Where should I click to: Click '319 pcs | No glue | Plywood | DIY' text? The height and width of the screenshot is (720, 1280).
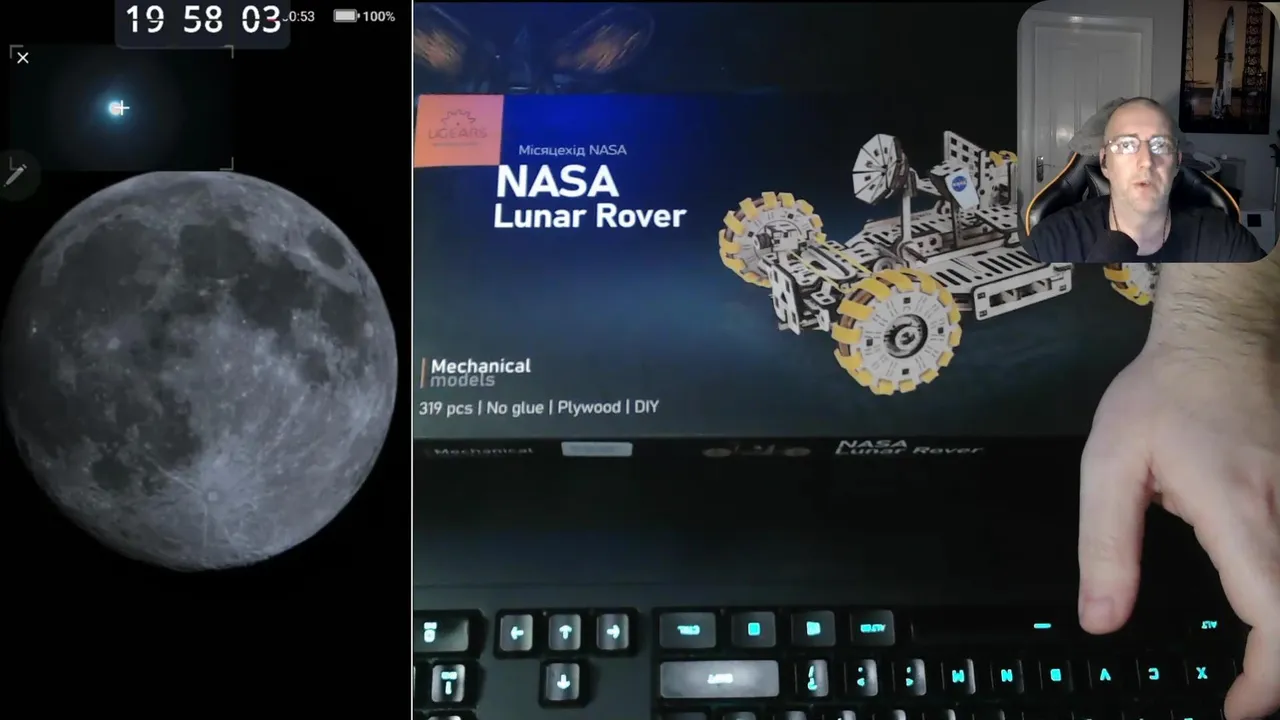tap(539, 407)
